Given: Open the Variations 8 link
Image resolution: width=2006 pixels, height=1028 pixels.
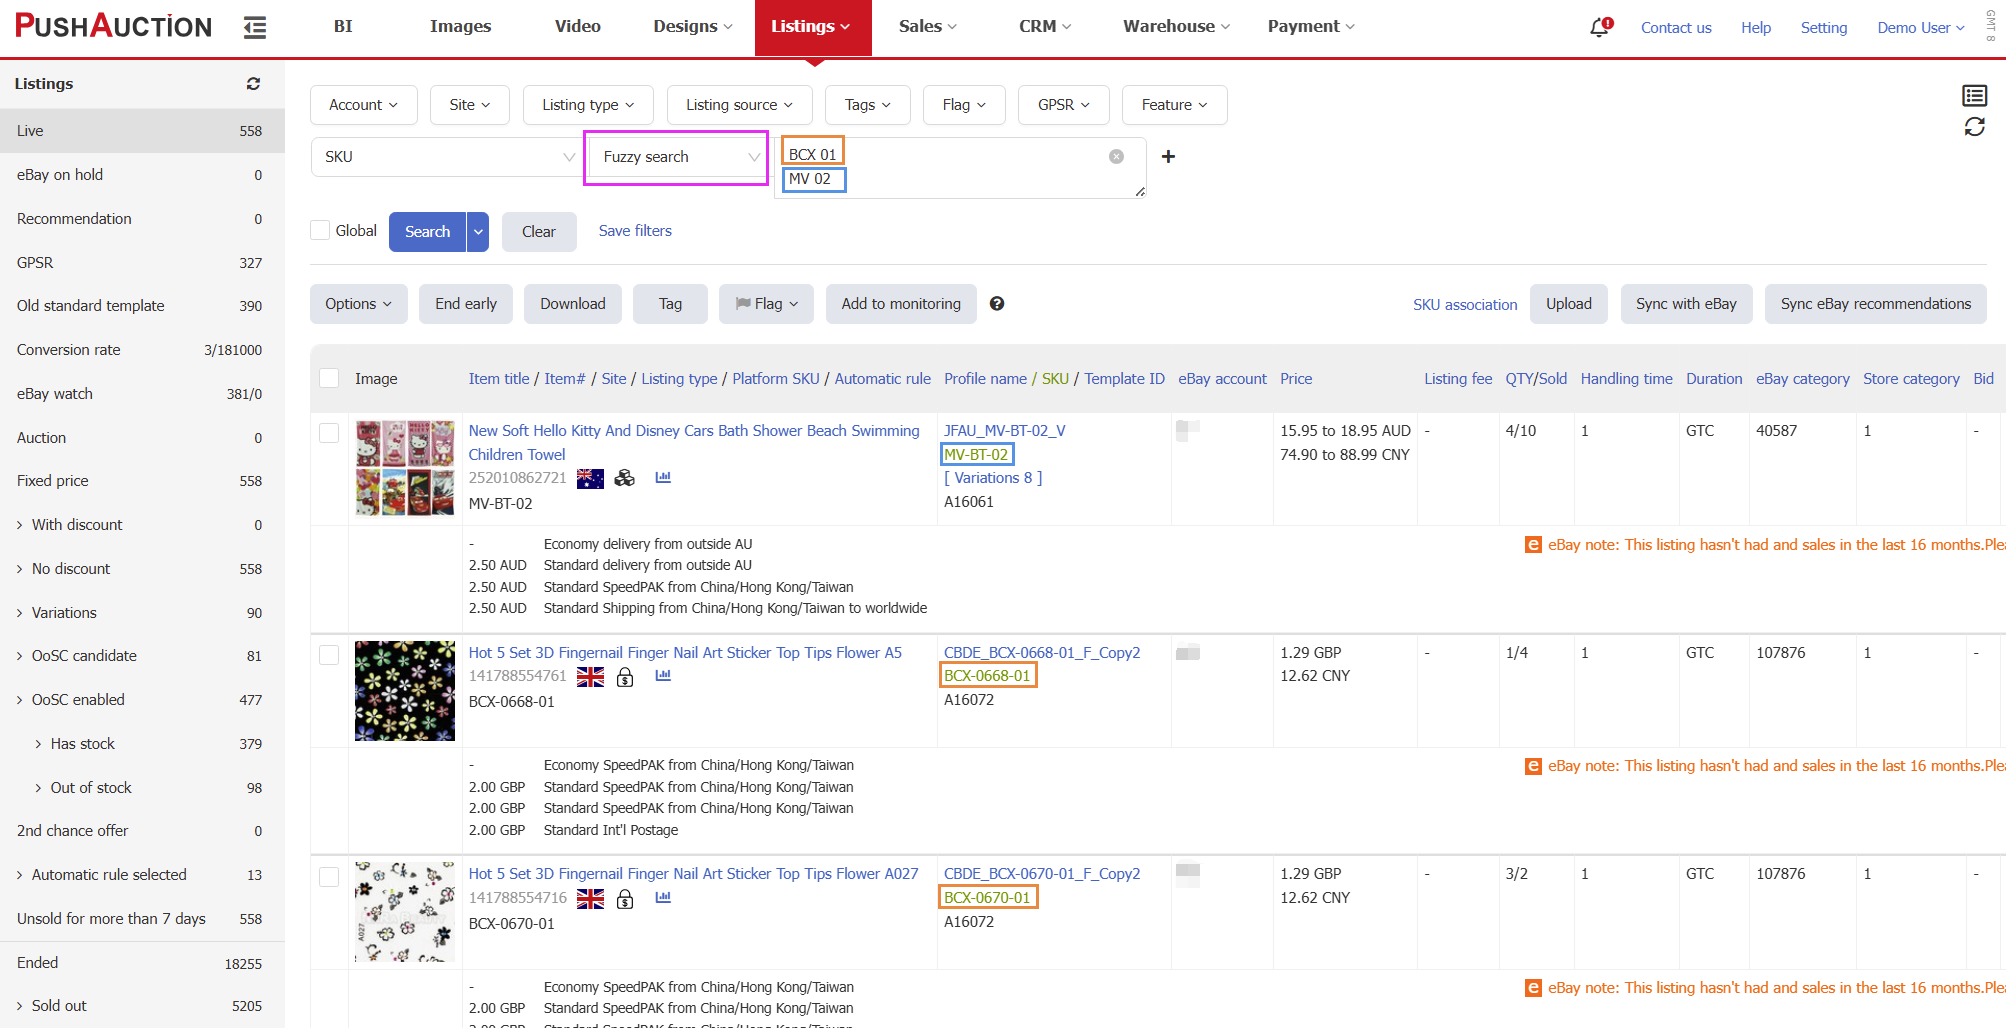Looking at the screenshot, I should (993, 478).
